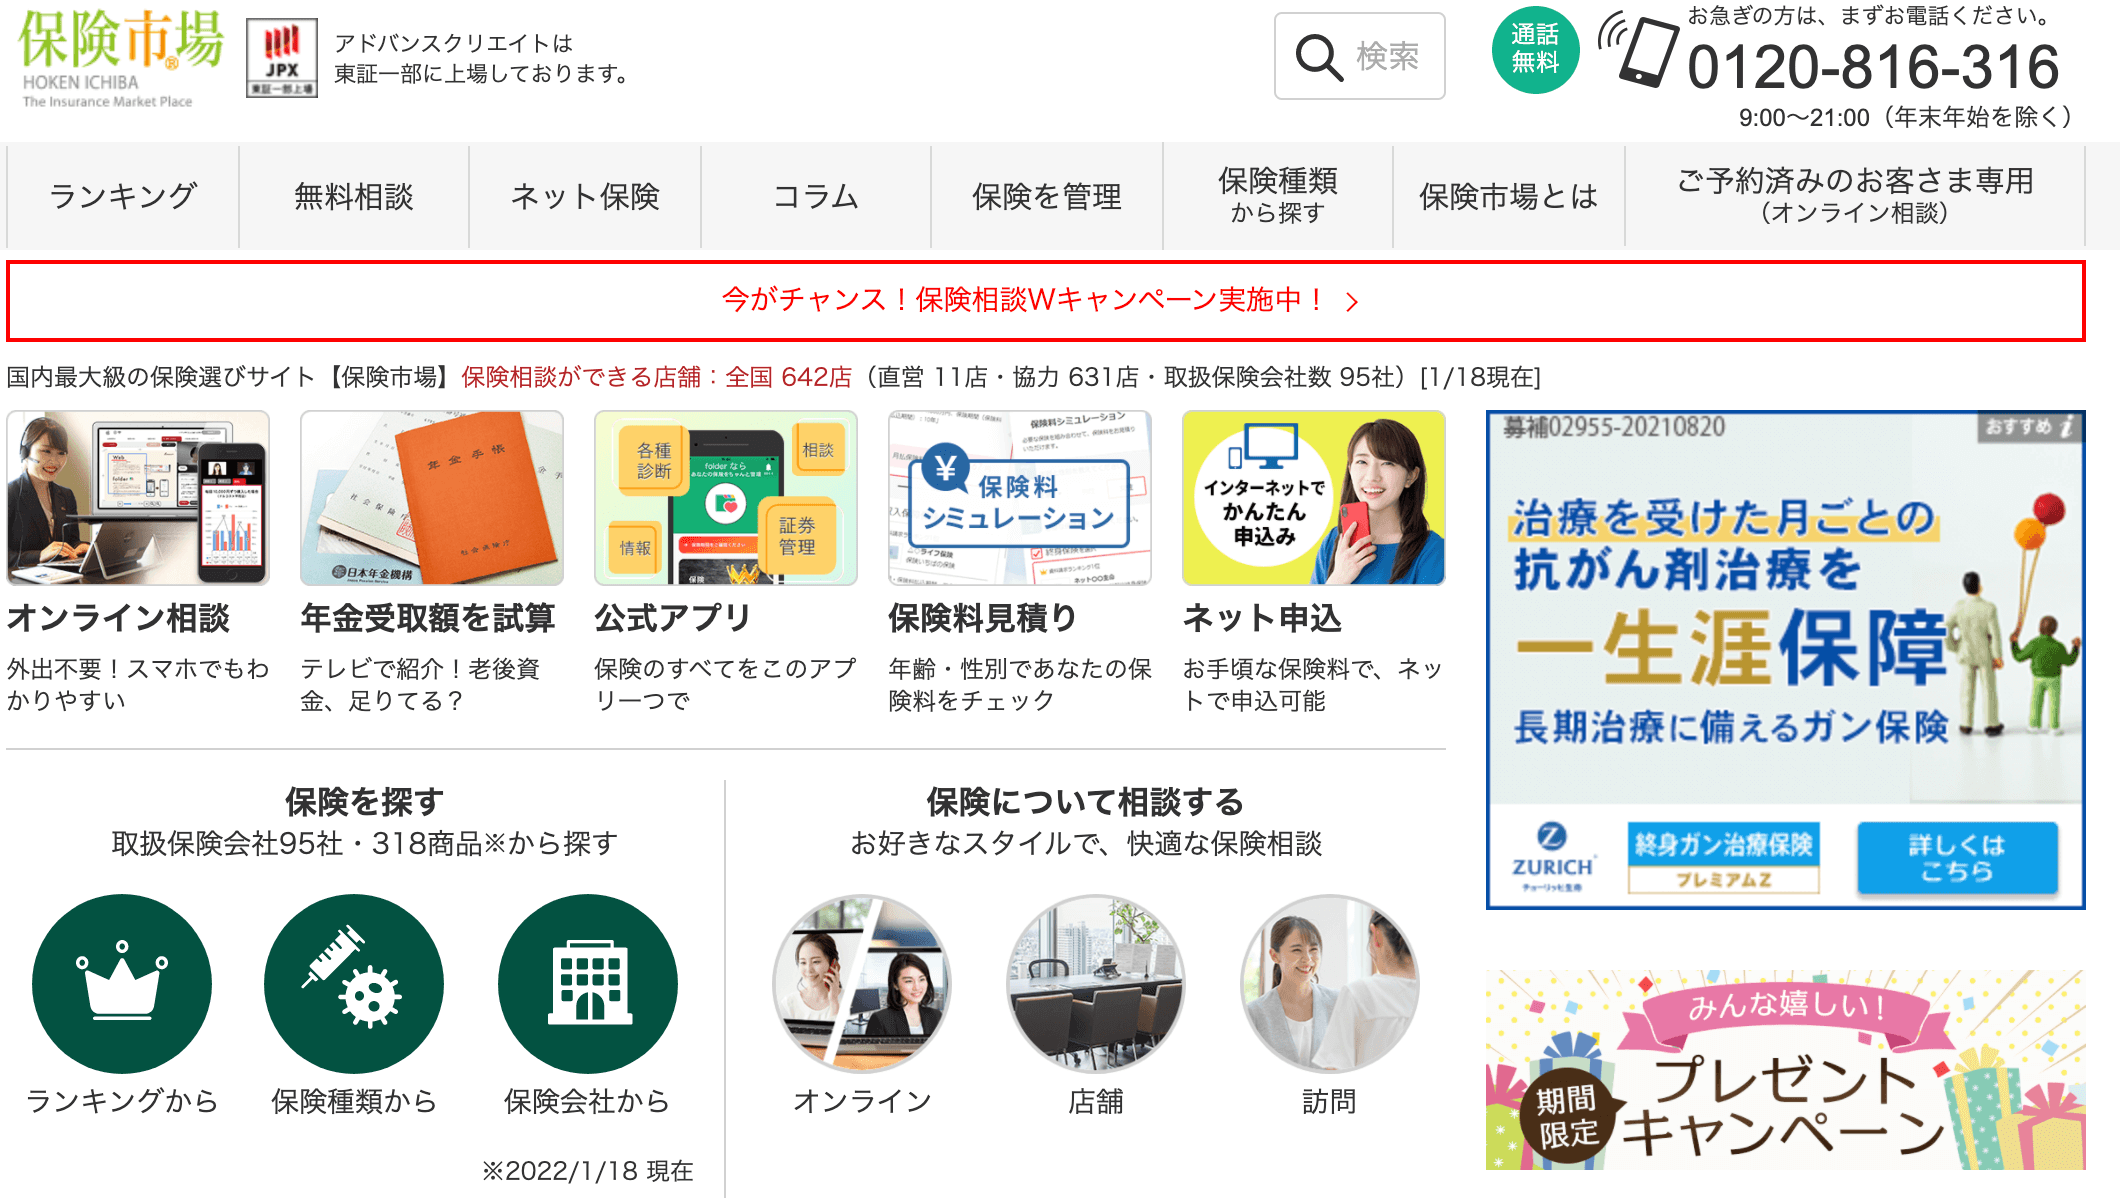2120x1202 pixels.
Task: Click the 保険会社から text label
Action: [x=587, y=1101]
